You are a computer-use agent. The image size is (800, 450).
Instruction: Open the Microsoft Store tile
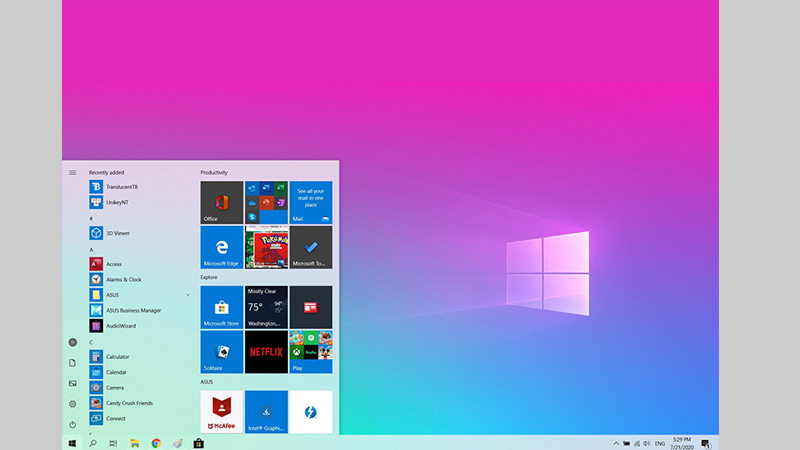(x=221, y=307)
